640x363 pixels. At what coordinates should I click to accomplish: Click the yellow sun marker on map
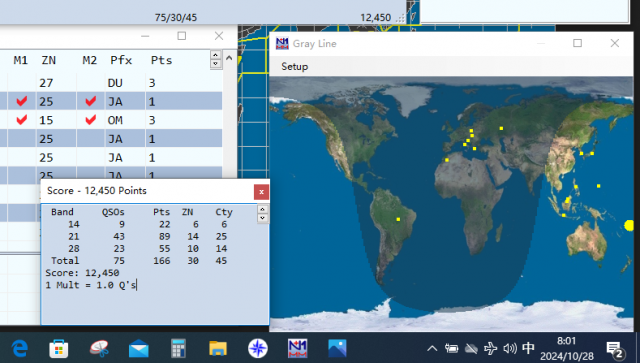(x=629, y=225)
